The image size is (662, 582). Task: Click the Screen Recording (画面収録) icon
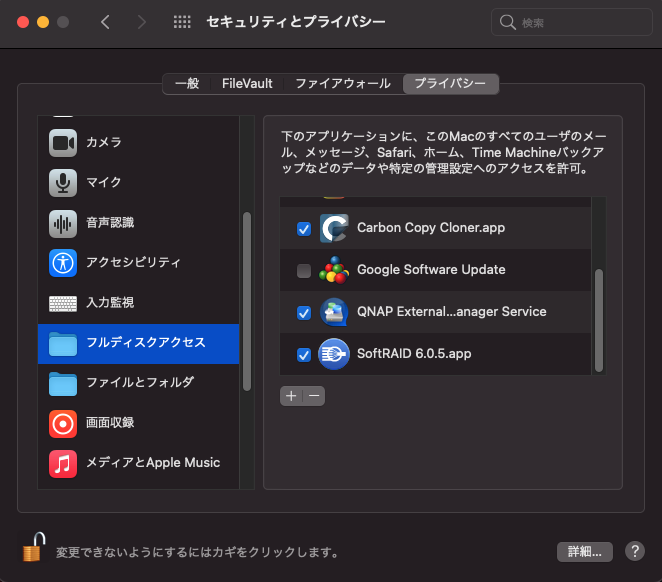click(x=63, y=424)
